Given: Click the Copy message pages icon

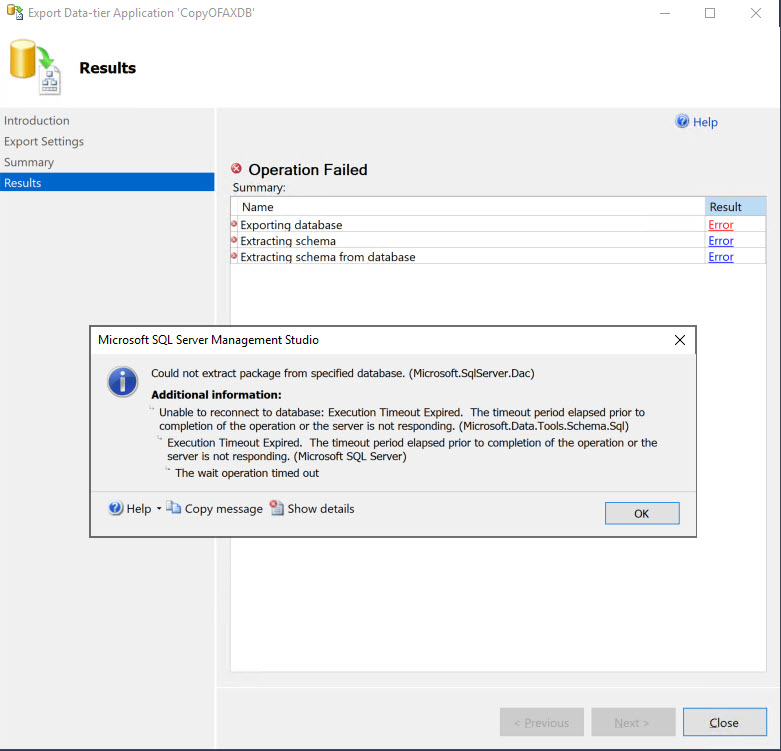Looking at the screenshot, I should 174,509.
